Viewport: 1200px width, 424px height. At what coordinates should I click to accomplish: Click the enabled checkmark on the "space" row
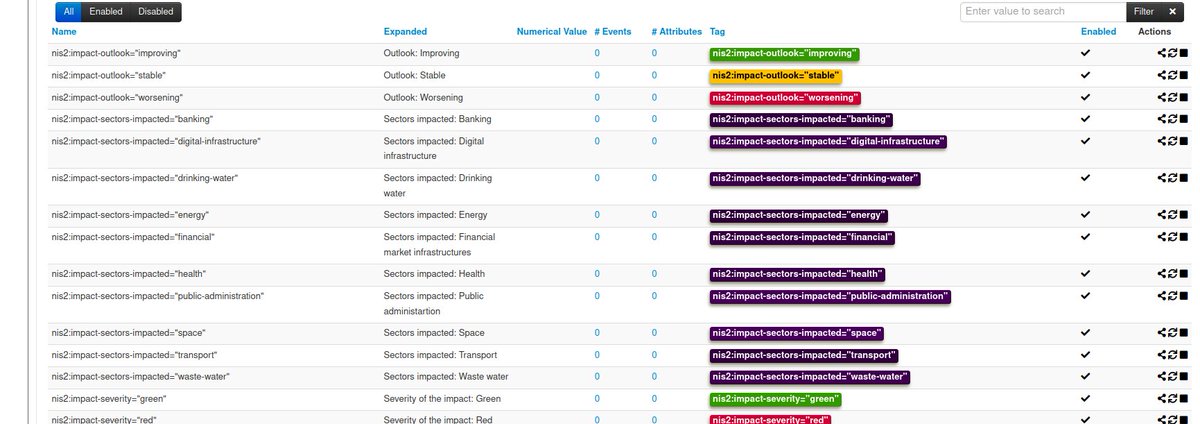(1086, 332)
